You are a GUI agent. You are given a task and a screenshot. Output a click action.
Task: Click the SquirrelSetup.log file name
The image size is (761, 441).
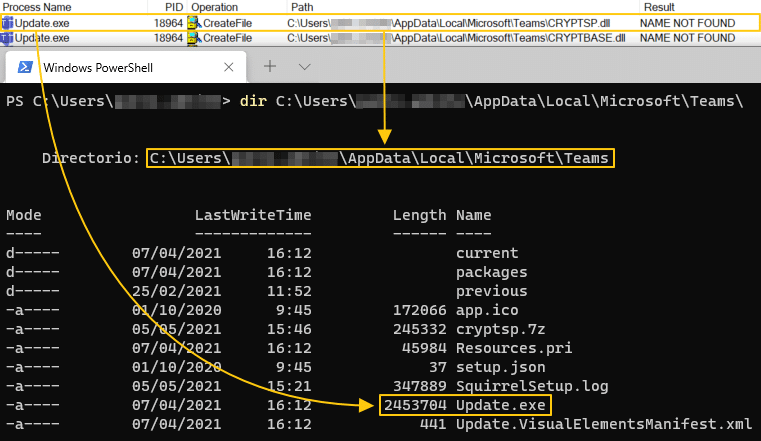[x=532, y=386]
